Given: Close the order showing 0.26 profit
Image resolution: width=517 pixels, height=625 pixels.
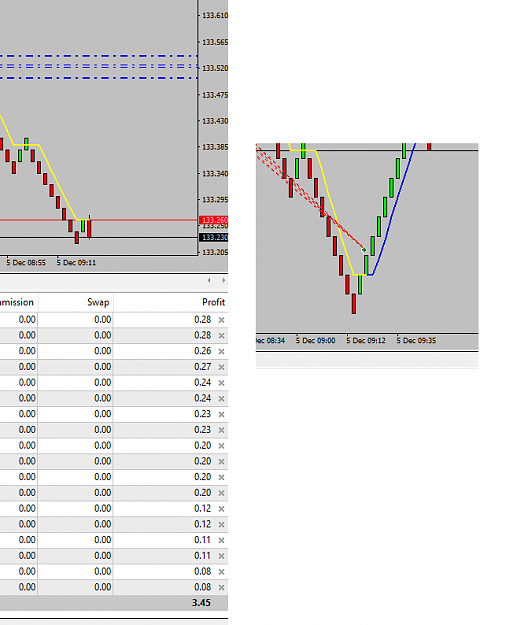Looking at the screenshot, I should 222,351.
